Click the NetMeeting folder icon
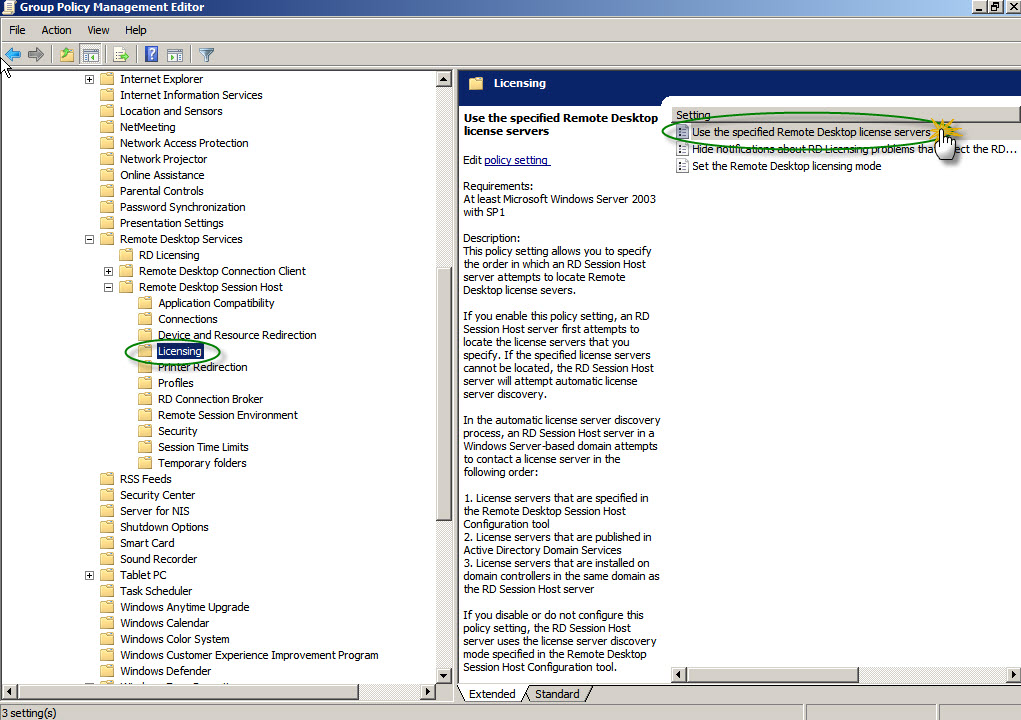1021x720 pixels. [x=107, y=127]
